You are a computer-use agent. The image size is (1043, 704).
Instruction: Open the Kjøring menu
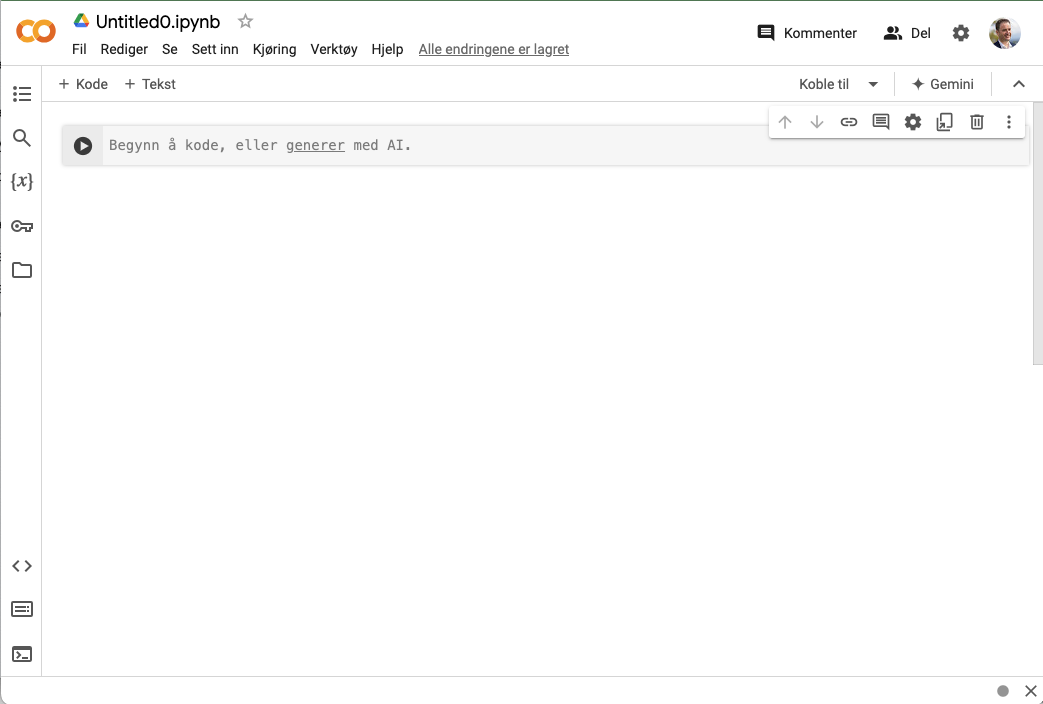[x=274, y=49]
